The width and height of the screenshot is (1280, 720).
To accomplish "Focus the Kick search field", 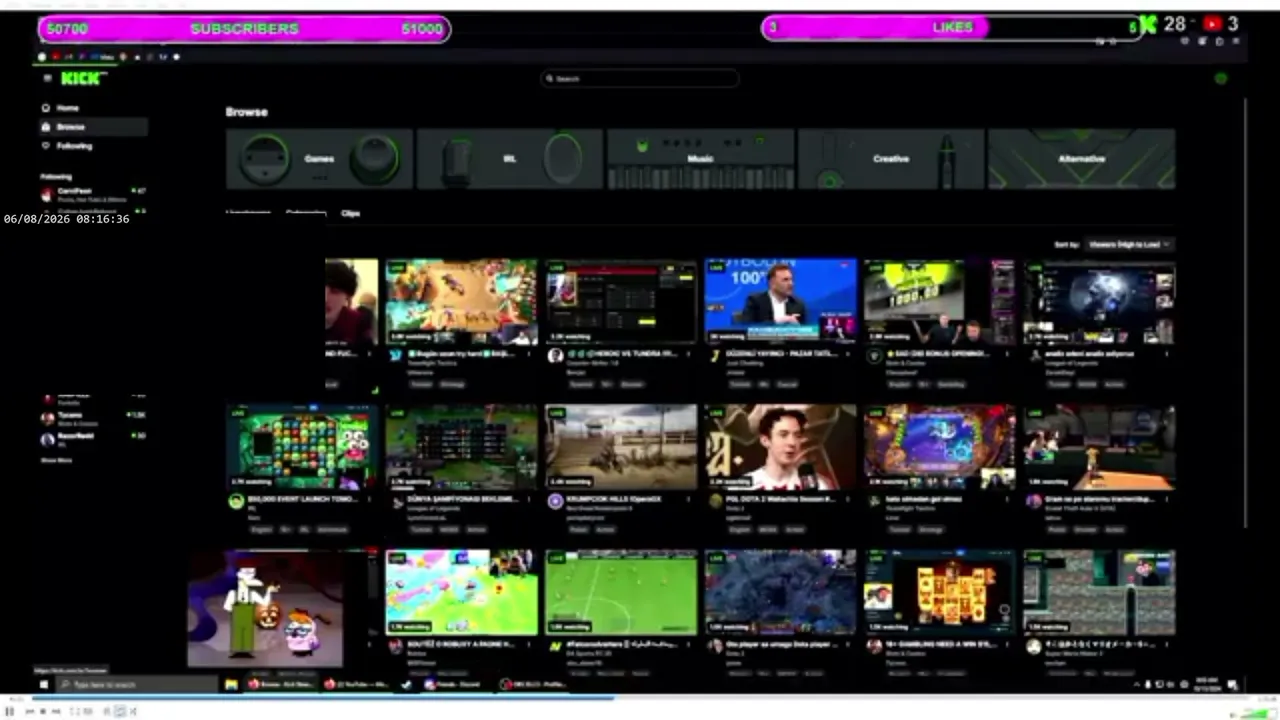I will [640, 78].
